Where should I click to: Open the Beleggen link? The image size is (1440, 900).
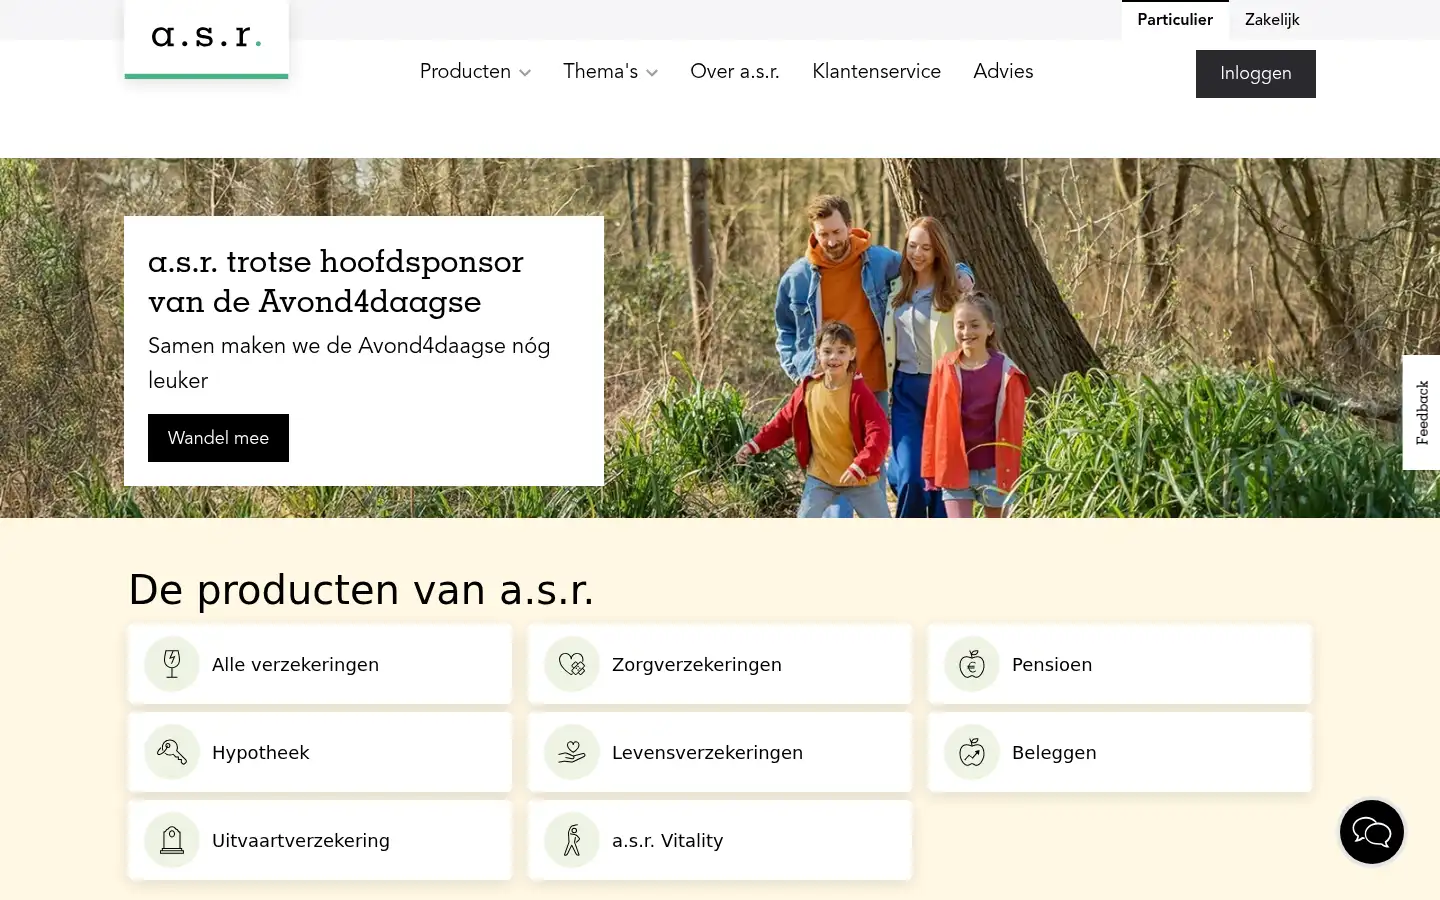coord(1120,752)
